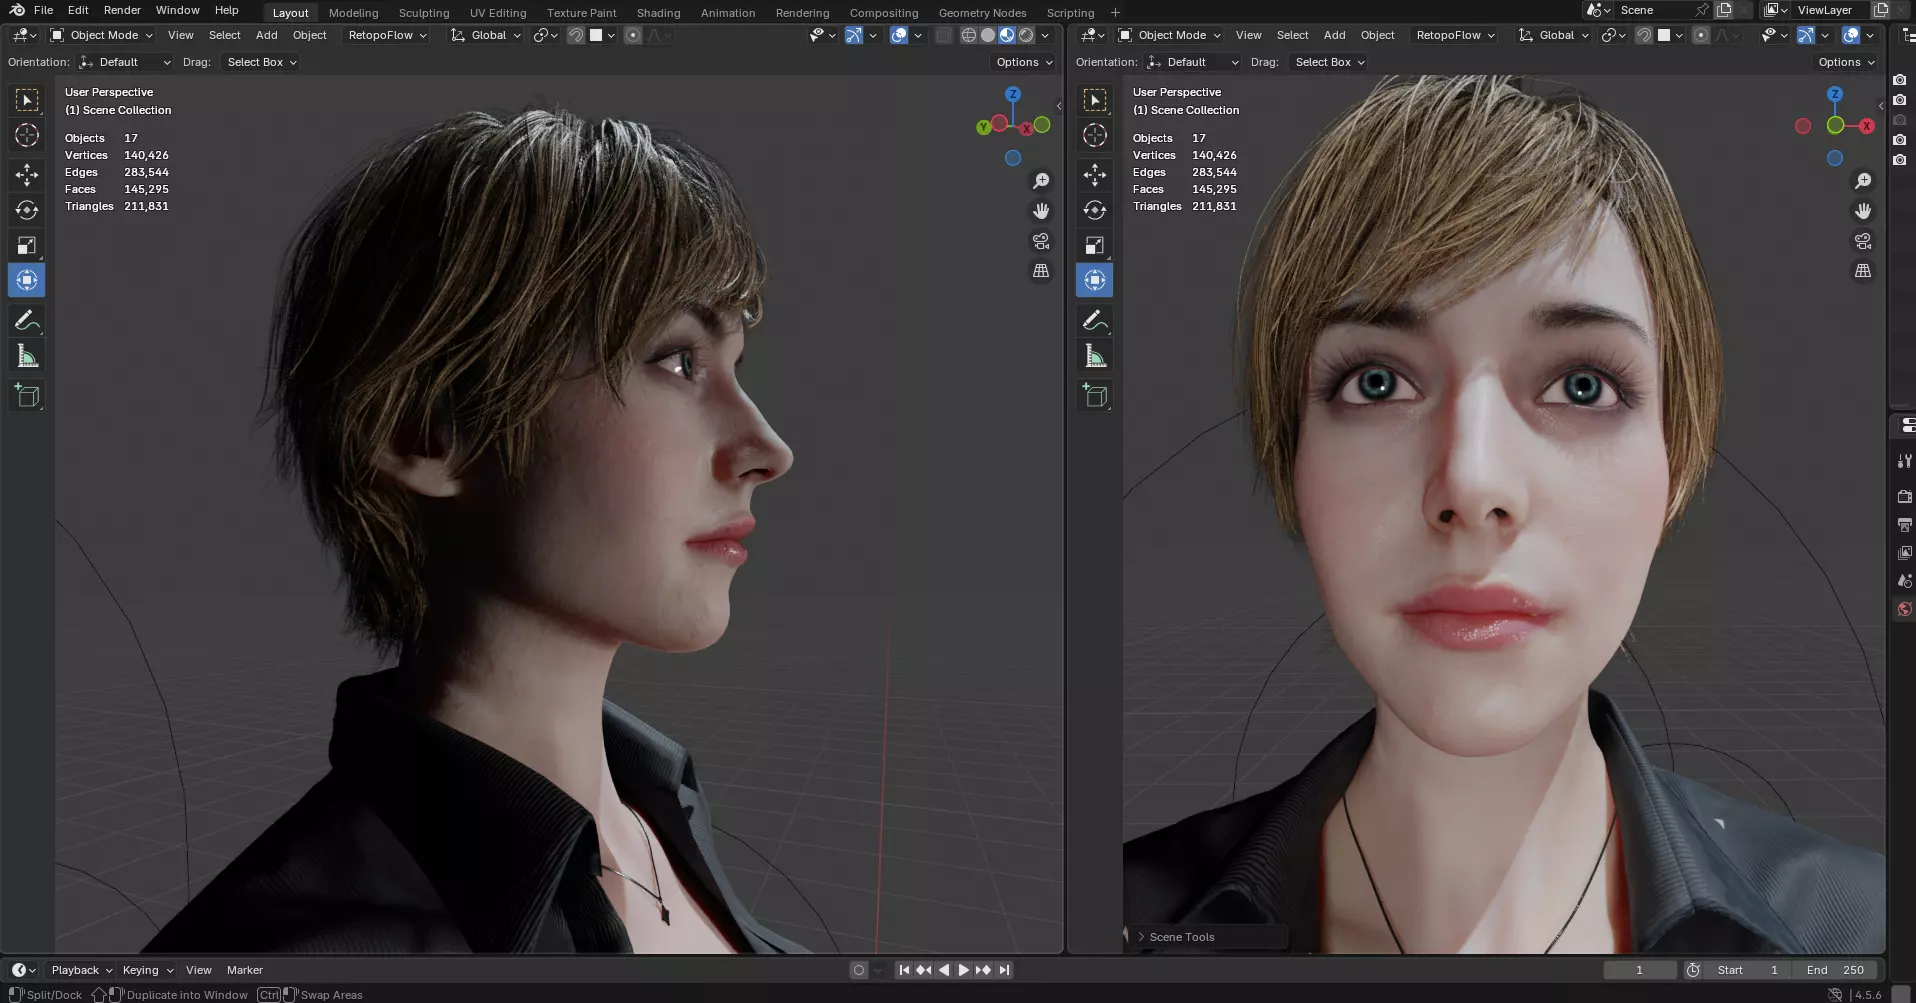Pin the Scene with pushpin icon

click(x=1702, y=10)
